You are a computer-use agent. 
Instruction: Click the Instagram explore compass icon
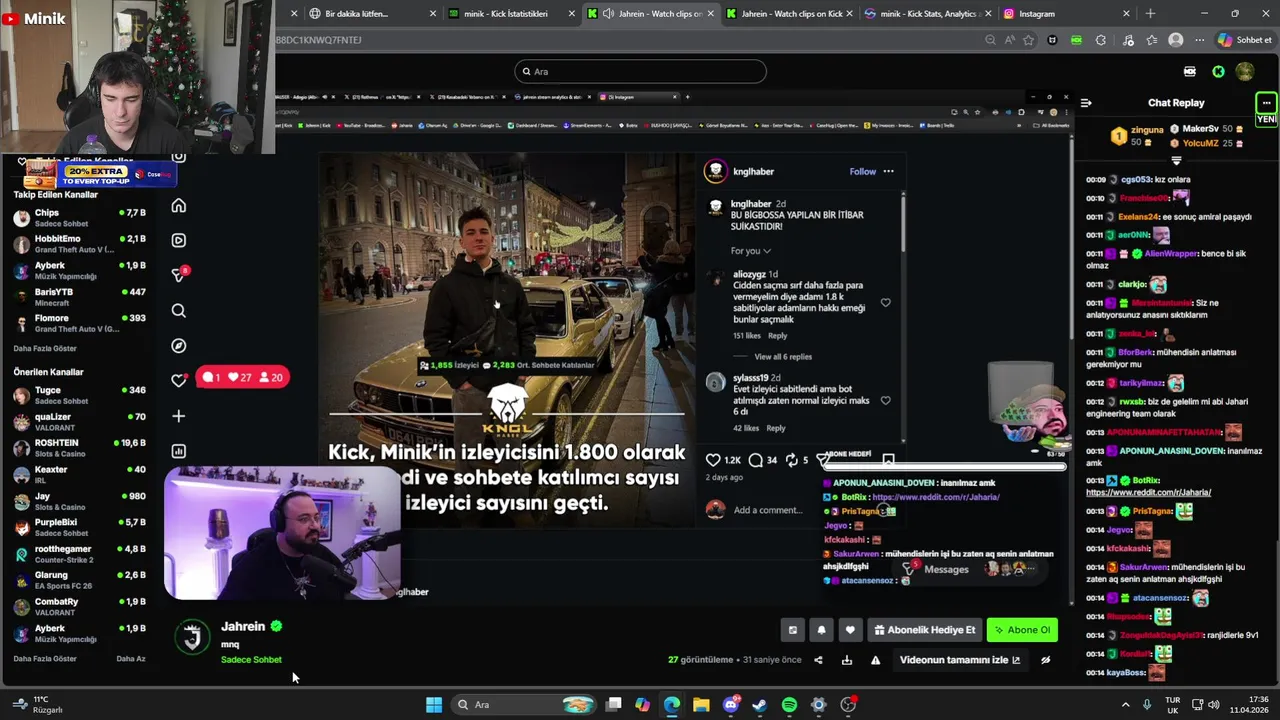[x=179, y=346]
